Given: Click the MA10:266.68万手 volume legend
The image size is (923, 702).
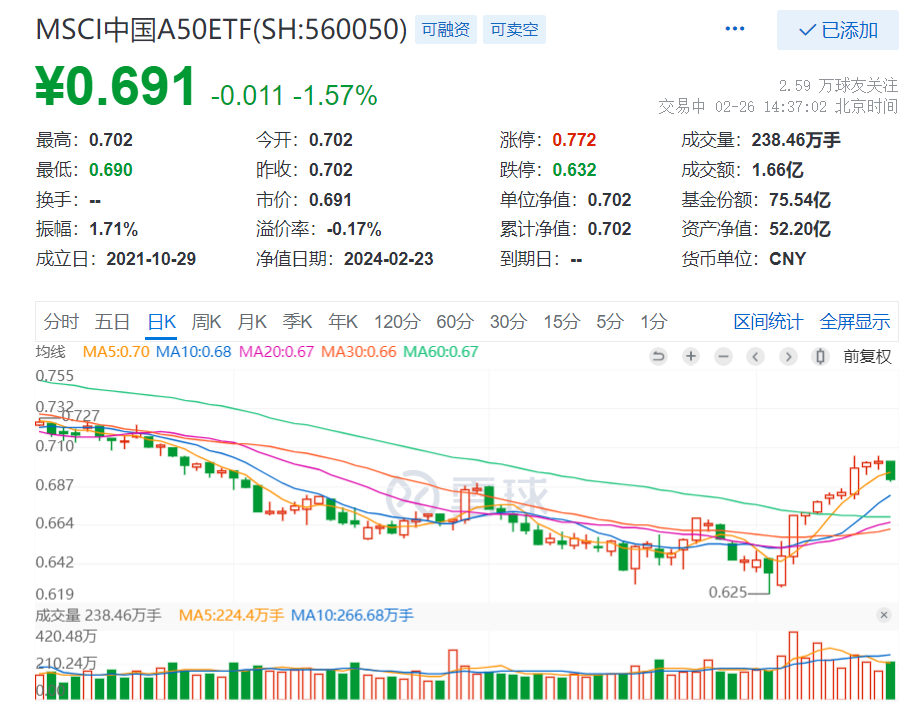Looking at the screenshot, I should click(x=353, y=616).
